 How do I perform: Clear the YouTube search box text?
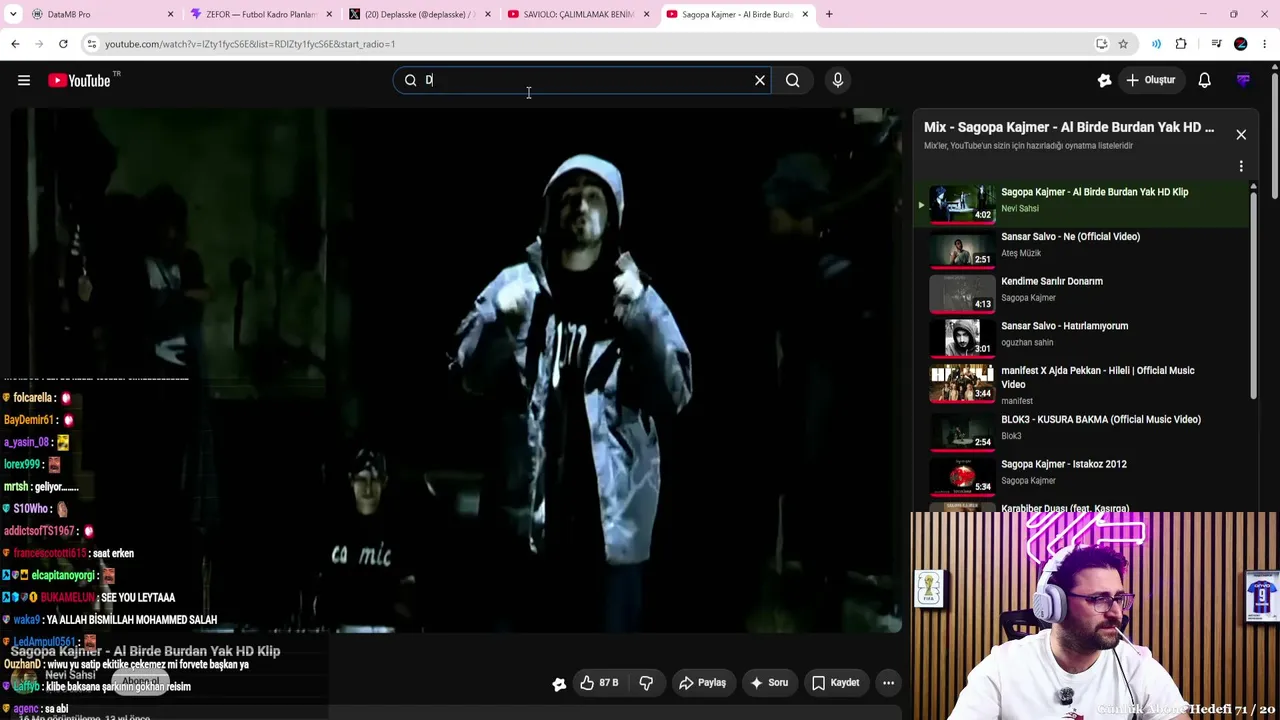click(760, 80)
